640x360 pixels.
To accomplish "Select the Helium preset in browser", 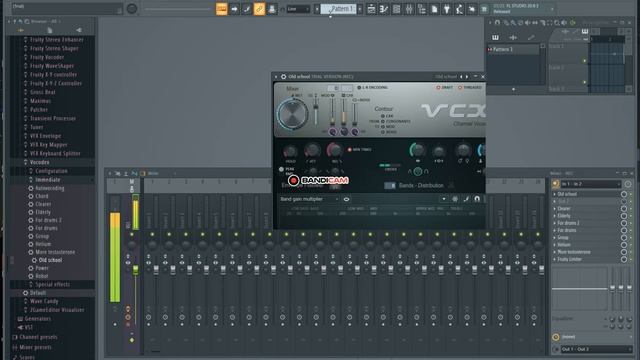I will pos(43,244).
